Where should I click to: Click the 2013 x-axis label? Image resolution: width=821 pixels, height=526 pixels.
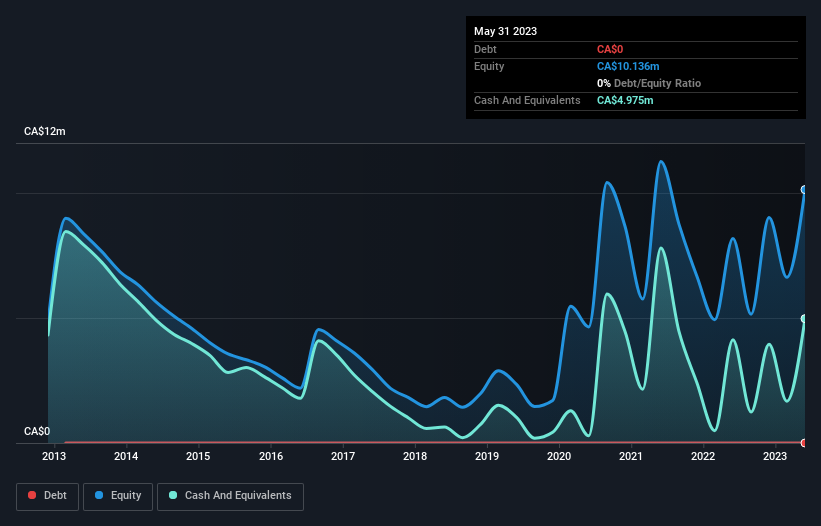[54, 456]
